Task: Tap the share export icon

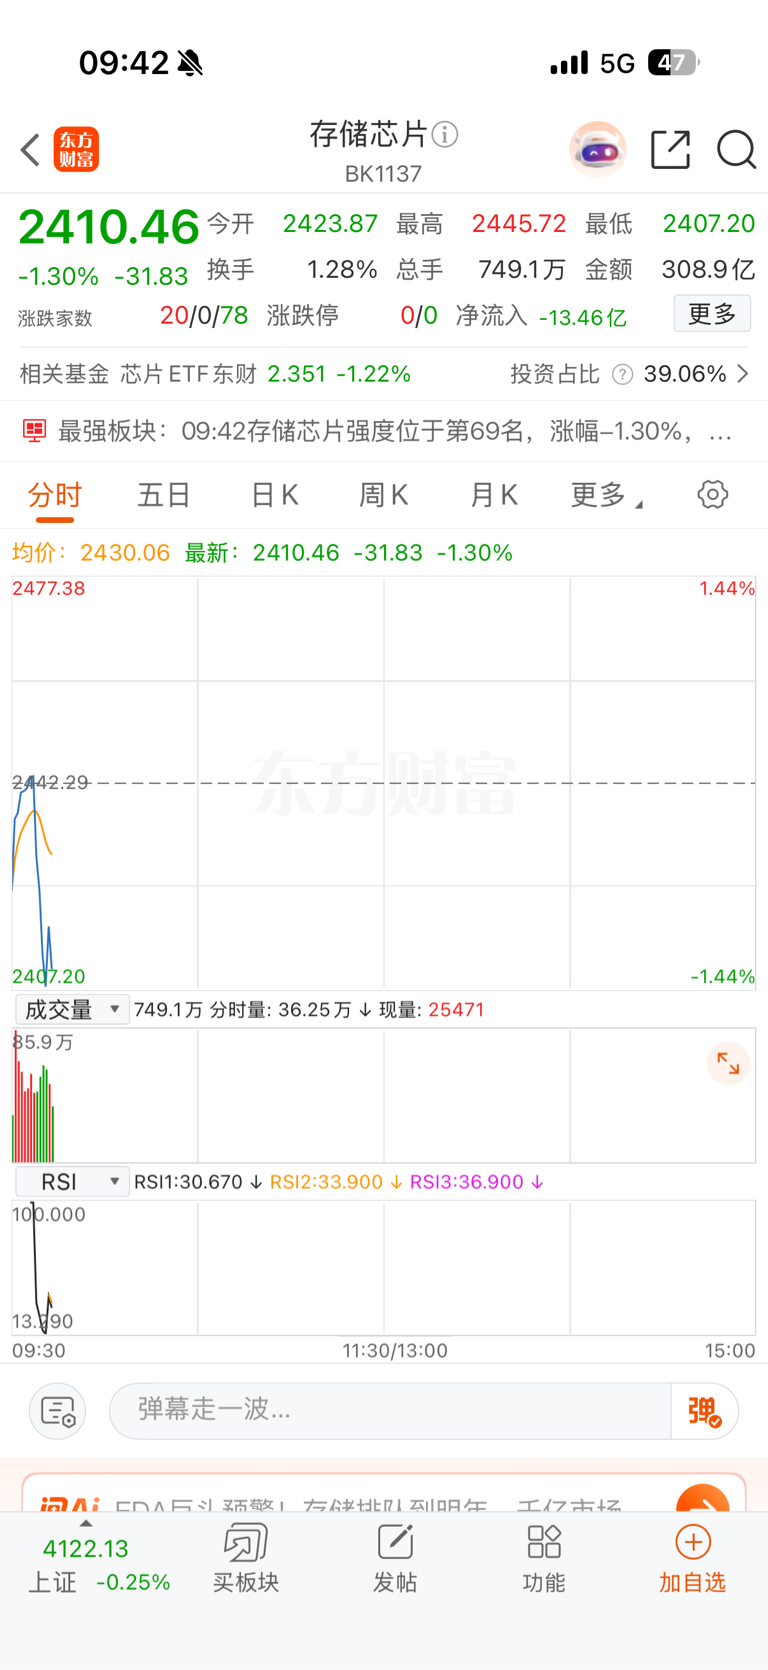Action: [670, 150]
